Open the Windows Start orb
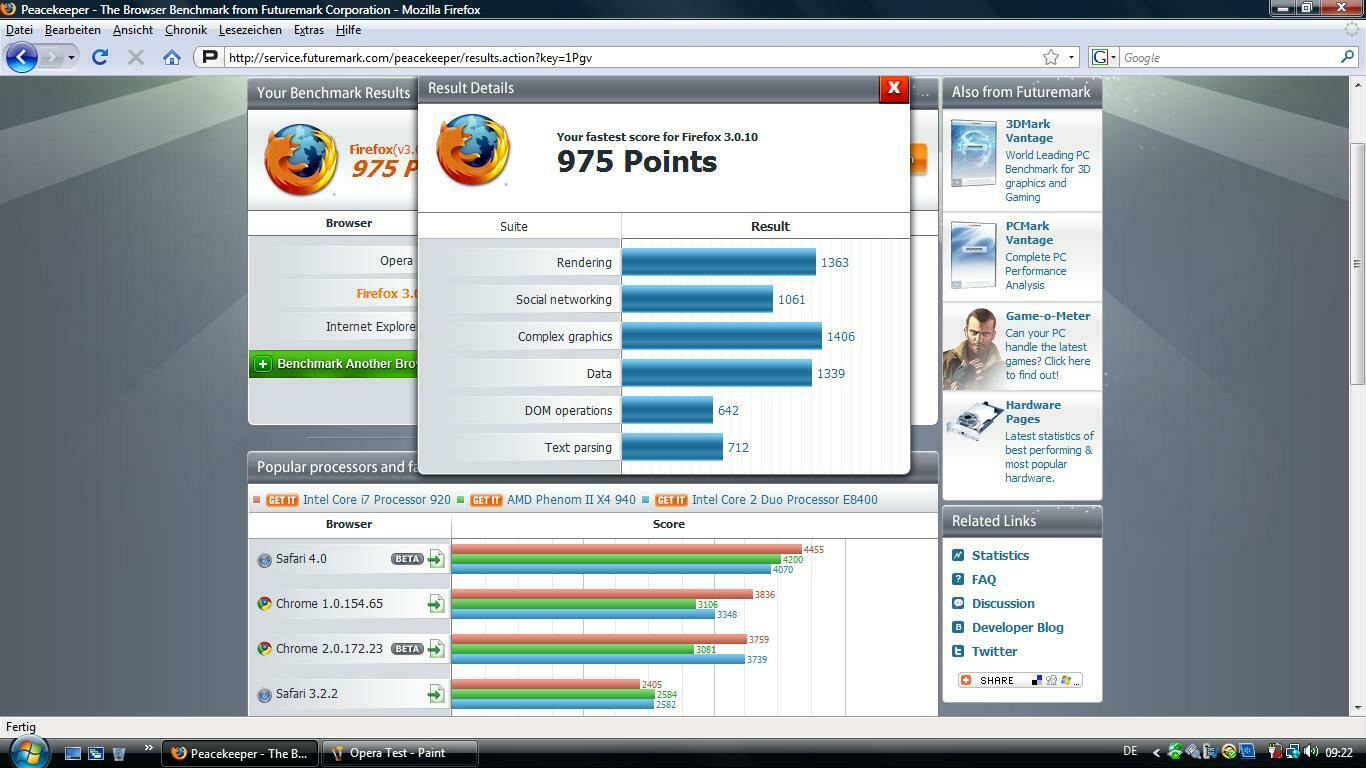The height and width of the screenshot is (768, 1366). tap(27, 751)
